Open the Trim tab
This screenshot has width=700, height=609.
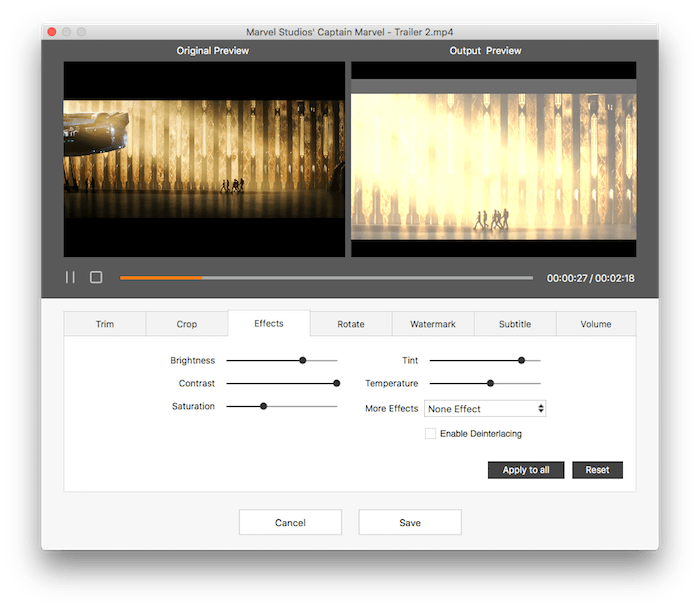(x=105, y=324)
